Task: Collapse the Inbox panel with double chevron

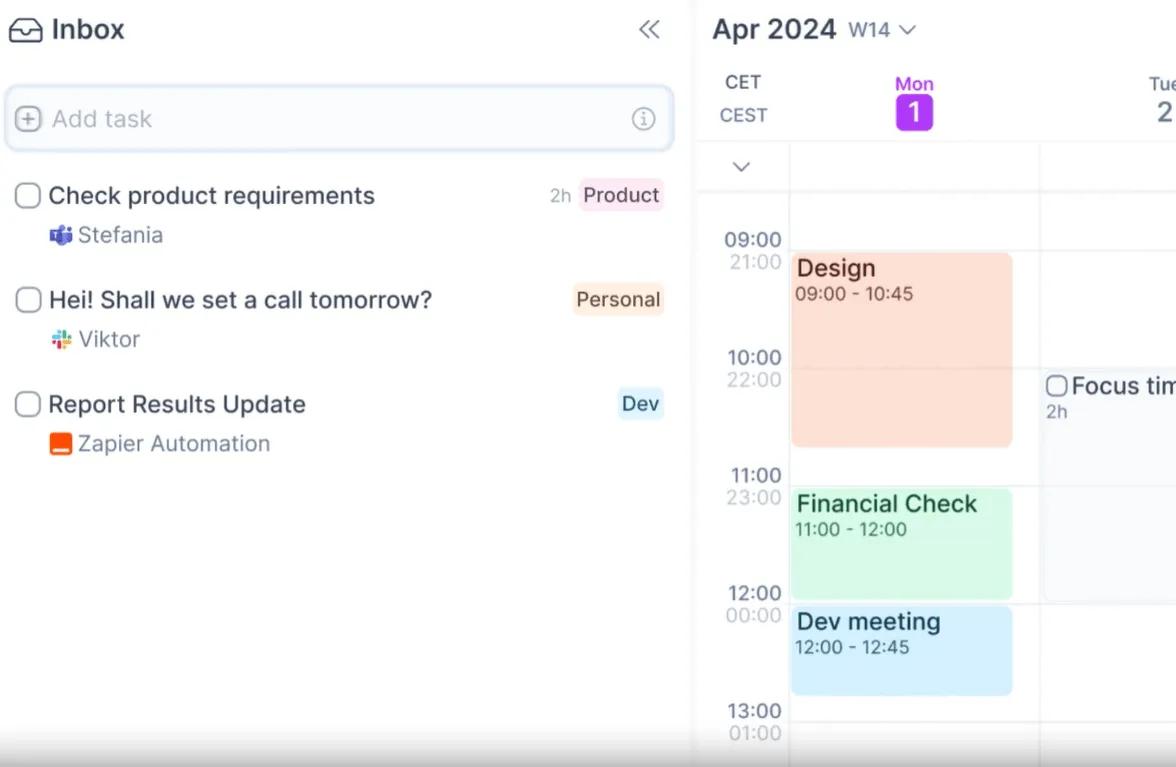Action: 650,29
